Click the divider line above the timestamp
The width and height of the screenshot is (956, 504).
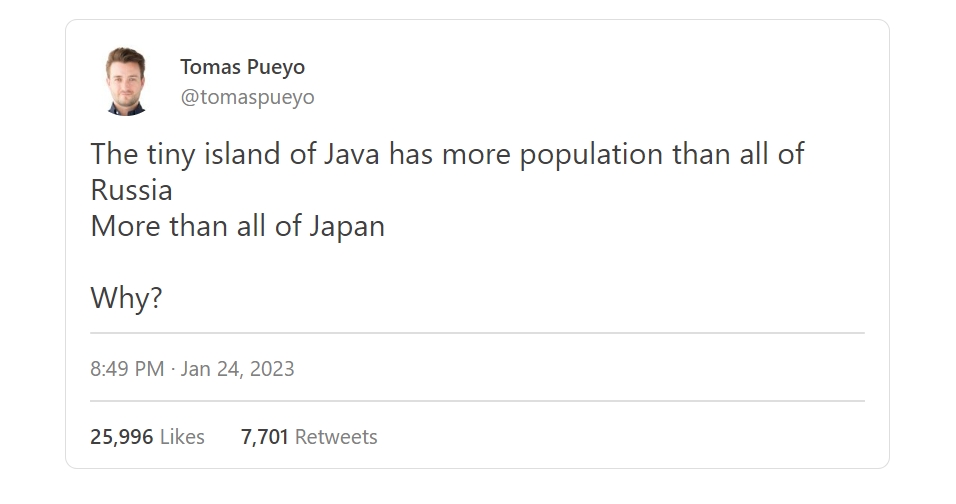477,333
